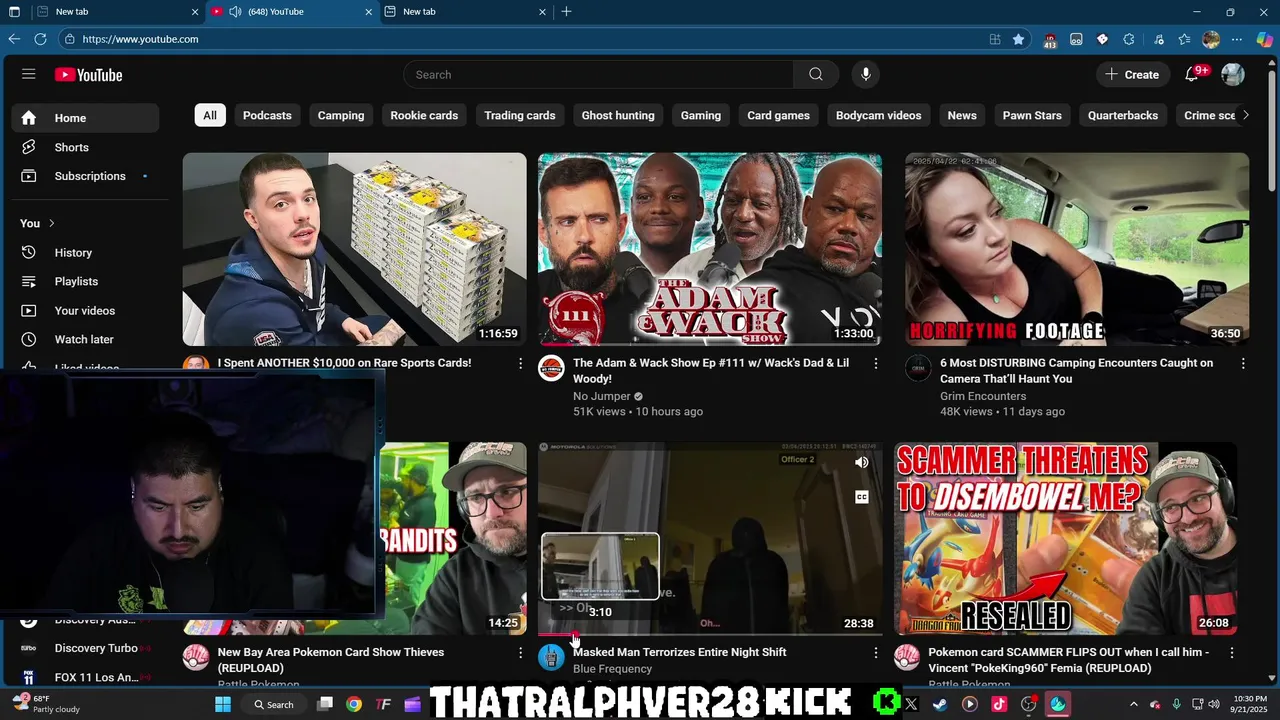Start voice search with the microphone
The height and width of the screenshot is (720, 1280).
click(x=866, y=75)
